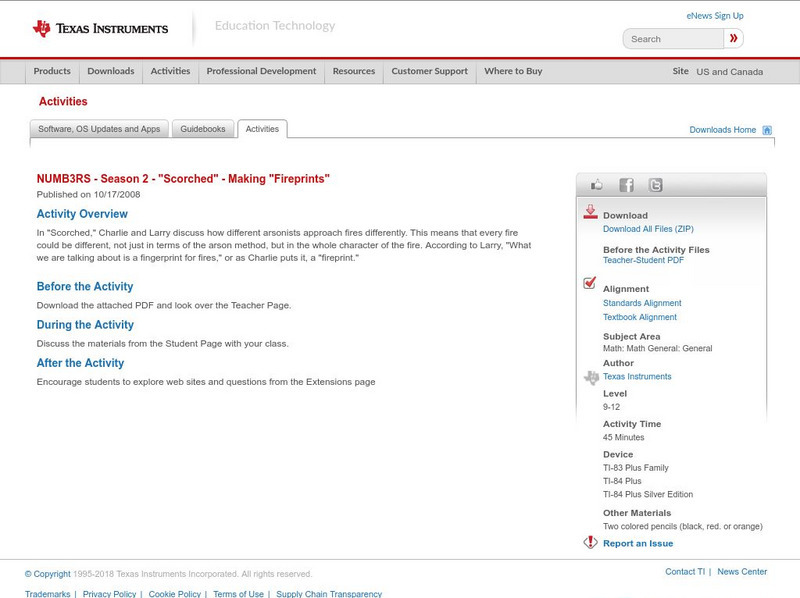Click inside the Search field
The height and width of the screenshot is (598, 800).
point(670,38)
